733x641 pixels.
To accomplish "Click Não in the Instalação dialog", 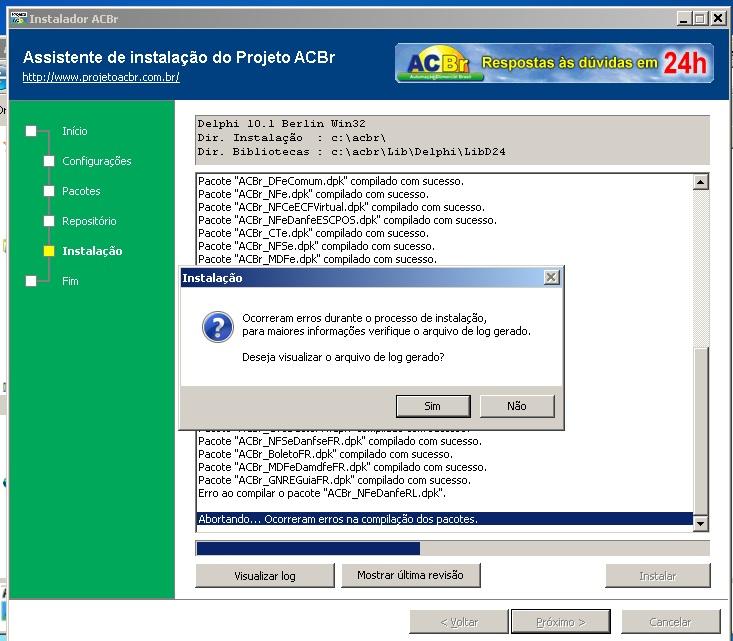I will coord(517,406).
